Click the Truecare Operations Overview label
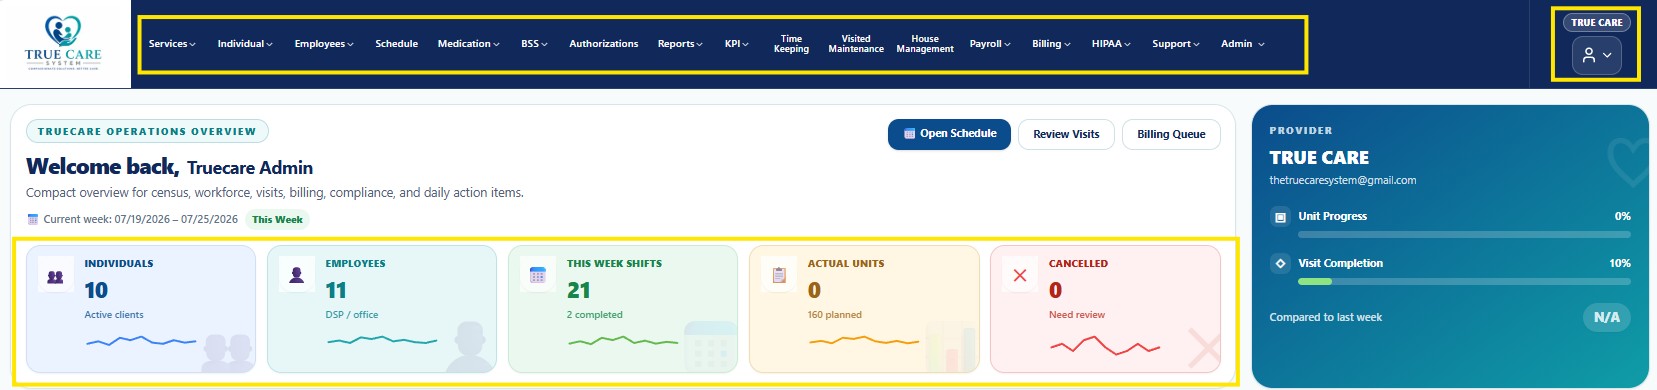 coord(147,131)
